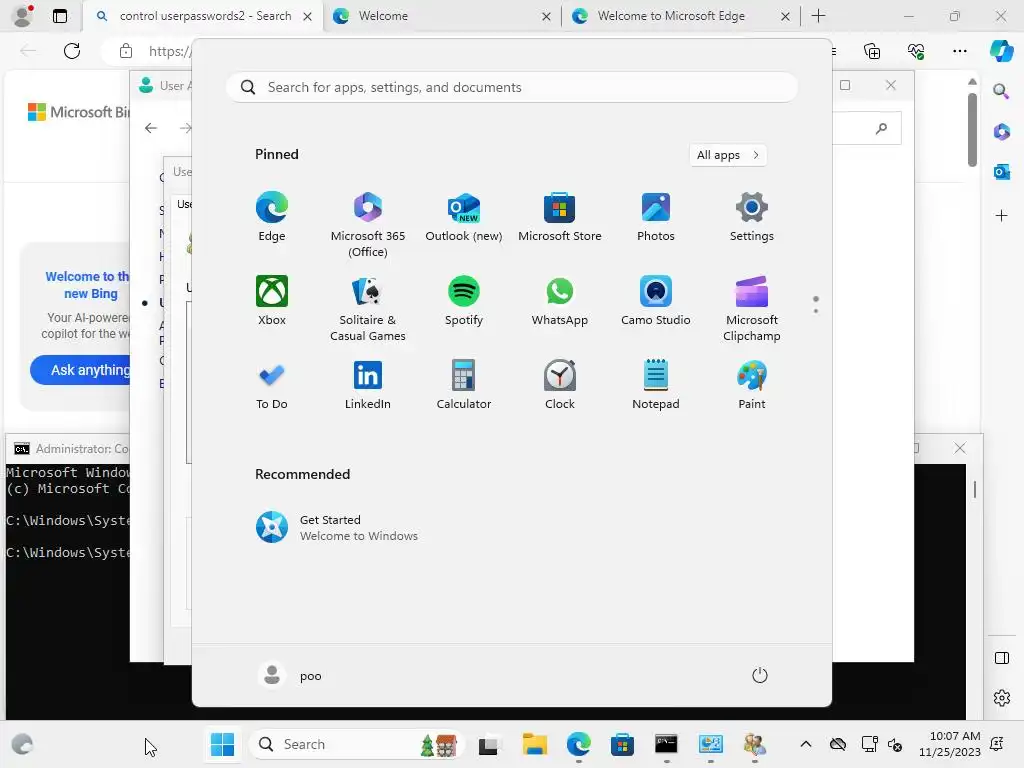Open Edge from pinned apps
The height and width of the screenshot is (768, 1024).
(x=272, y=217)
